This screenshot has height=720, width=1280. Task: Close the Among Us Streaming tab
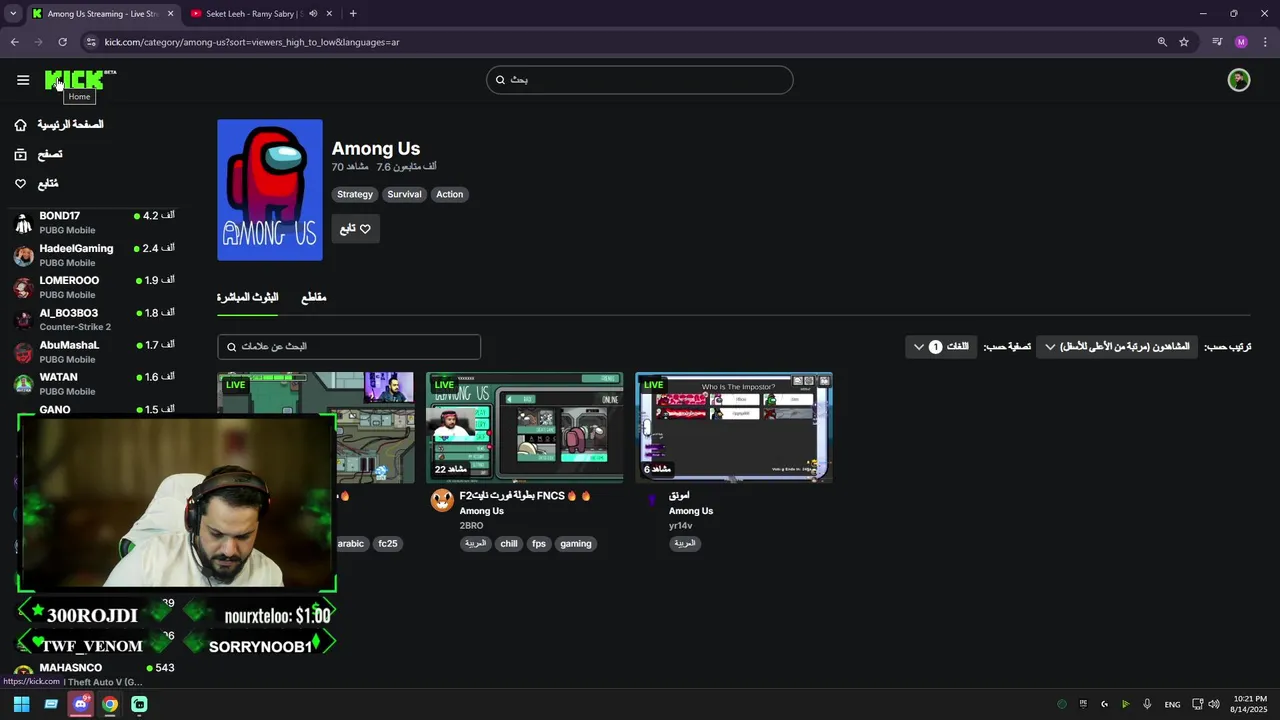coord(170,14)
